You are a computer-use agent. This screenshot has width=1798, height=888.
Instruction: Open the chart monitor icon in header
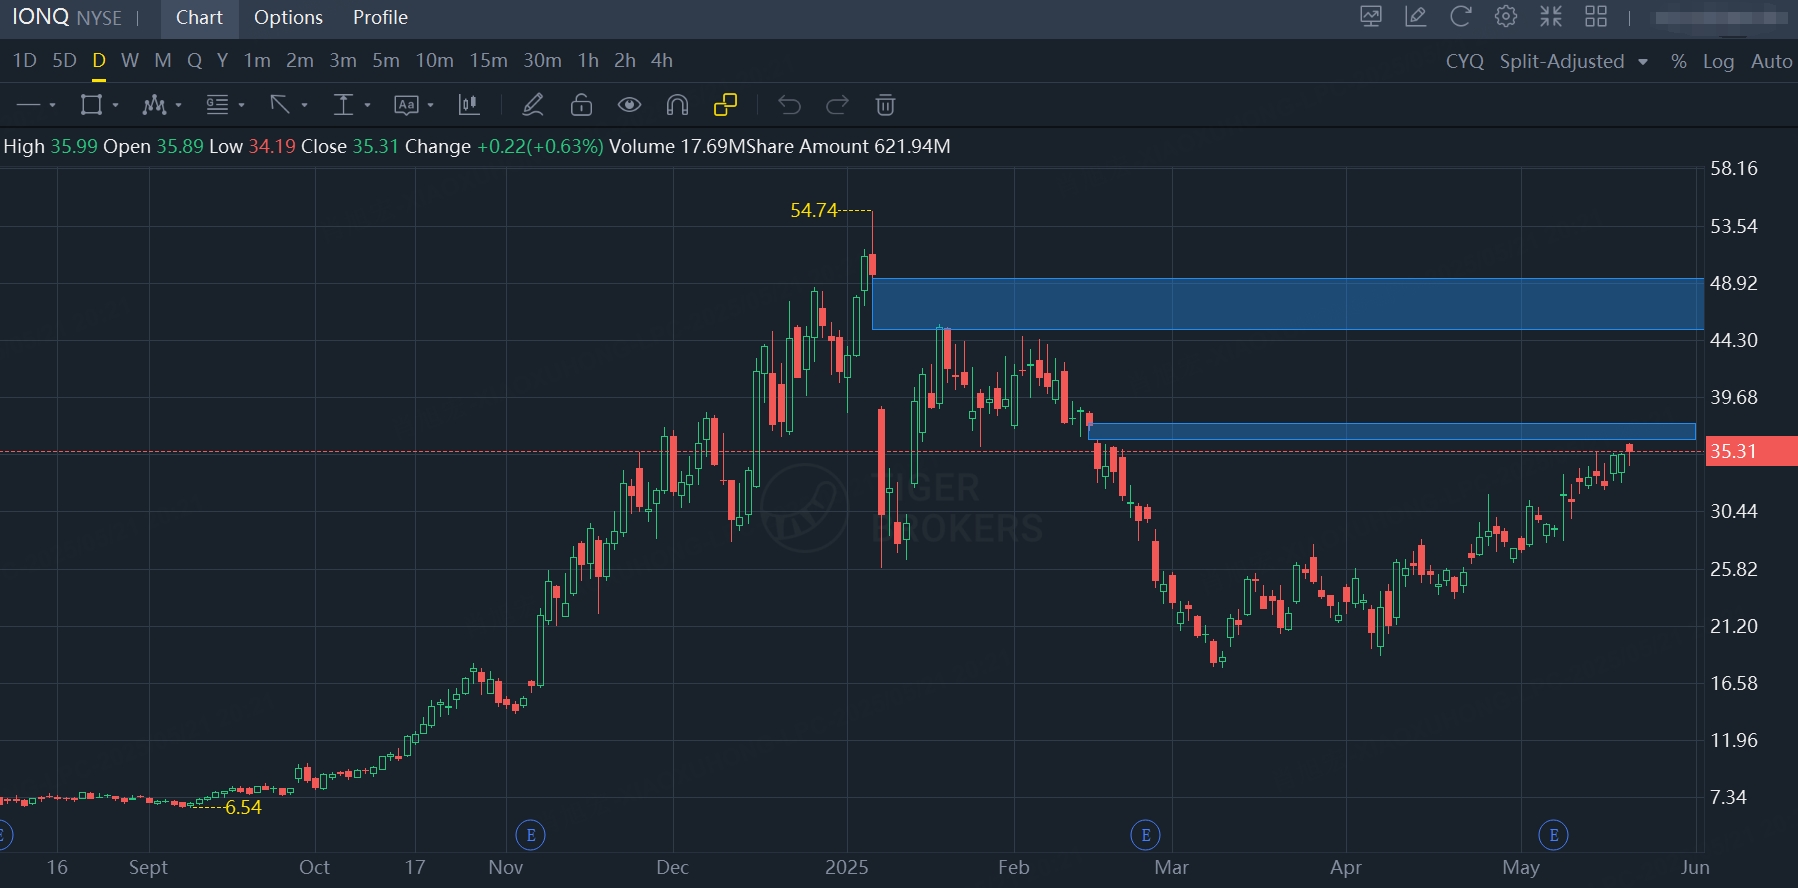[1371, 17]
